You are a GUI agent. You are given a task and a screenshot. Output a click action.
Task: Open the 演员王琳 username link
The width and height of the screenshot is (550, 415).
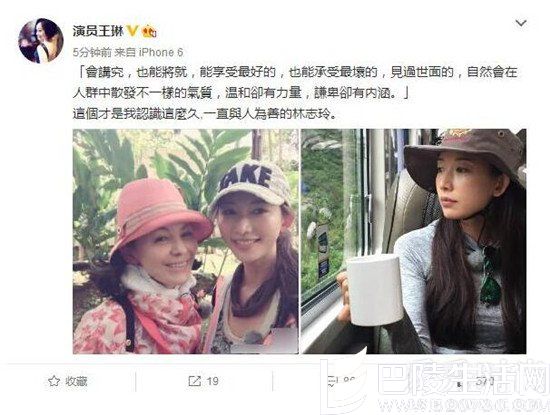(x=98, y=31)
